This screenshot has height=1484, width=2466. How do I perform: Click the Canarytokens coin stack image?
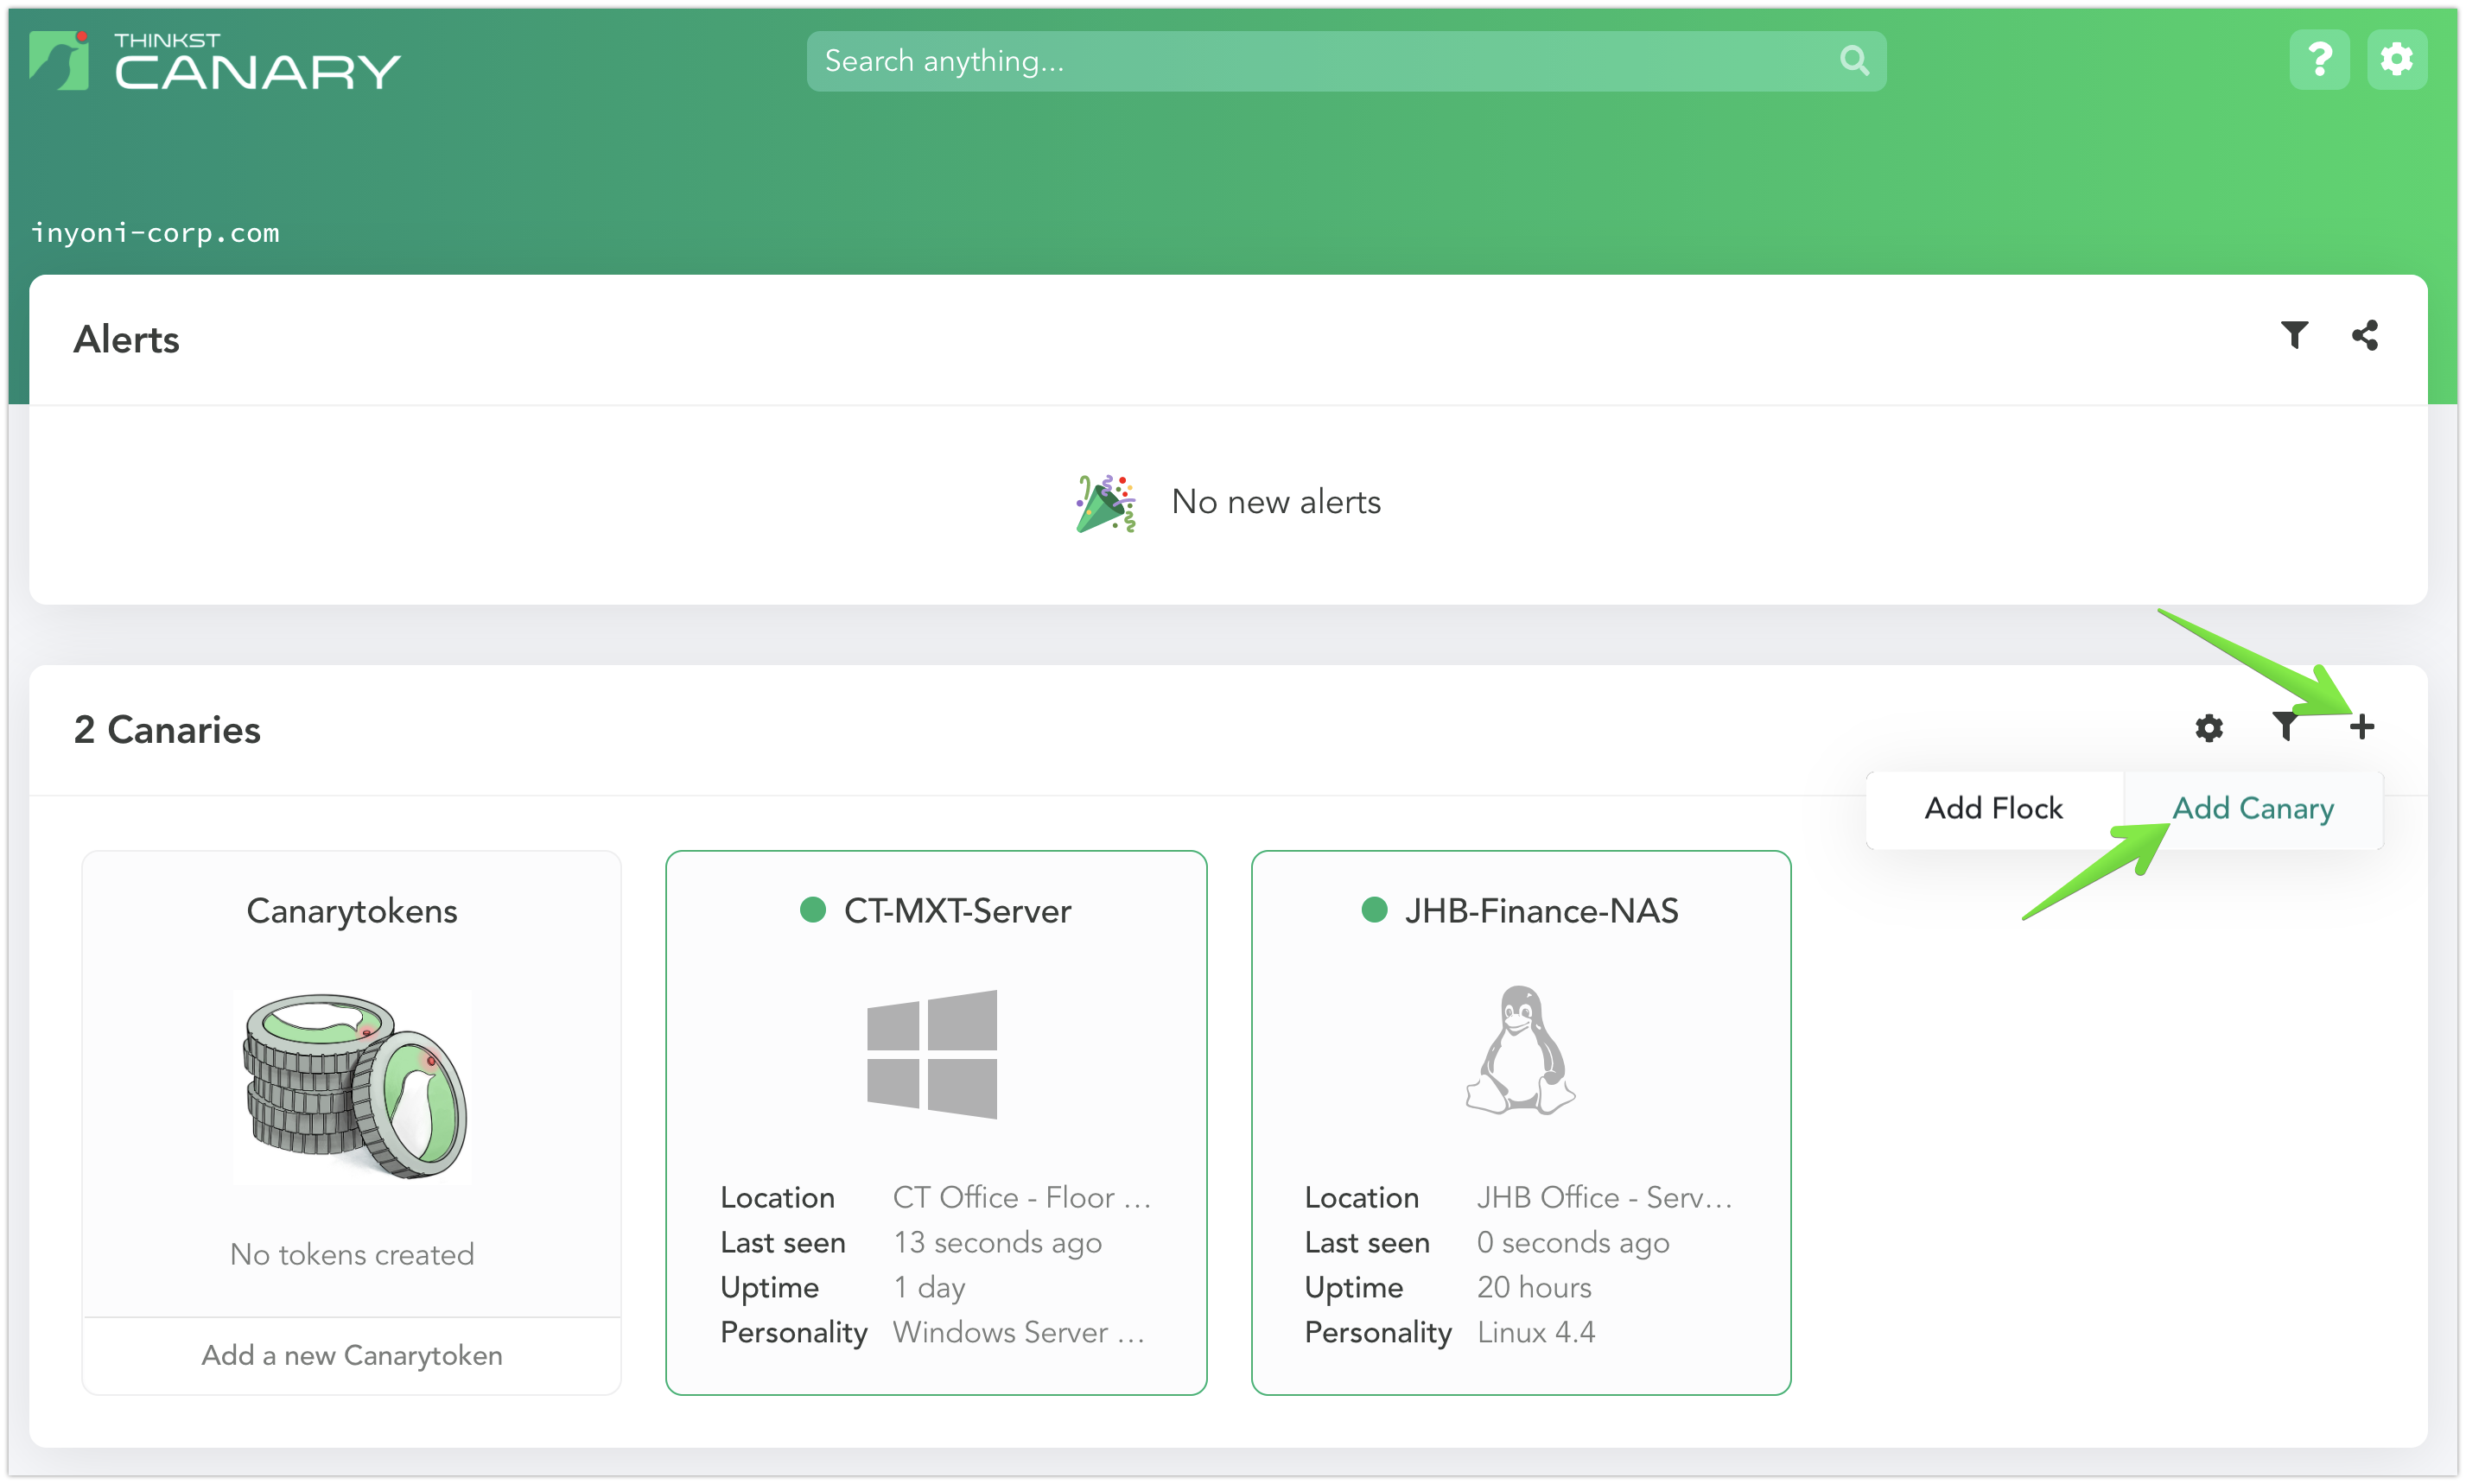click(352, 1087)
